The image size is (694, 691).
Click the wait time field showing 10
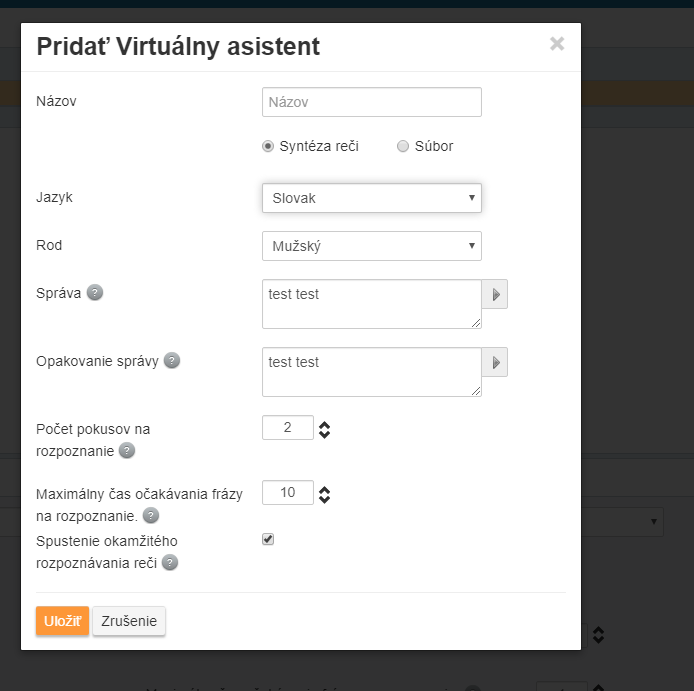[x=288, y=492]
